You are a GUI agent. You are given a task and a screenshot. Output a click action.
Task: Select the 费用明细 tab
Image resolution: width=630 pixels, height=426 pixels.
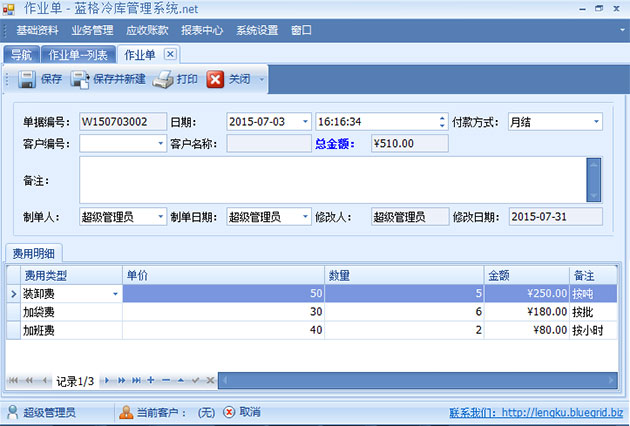33,253
